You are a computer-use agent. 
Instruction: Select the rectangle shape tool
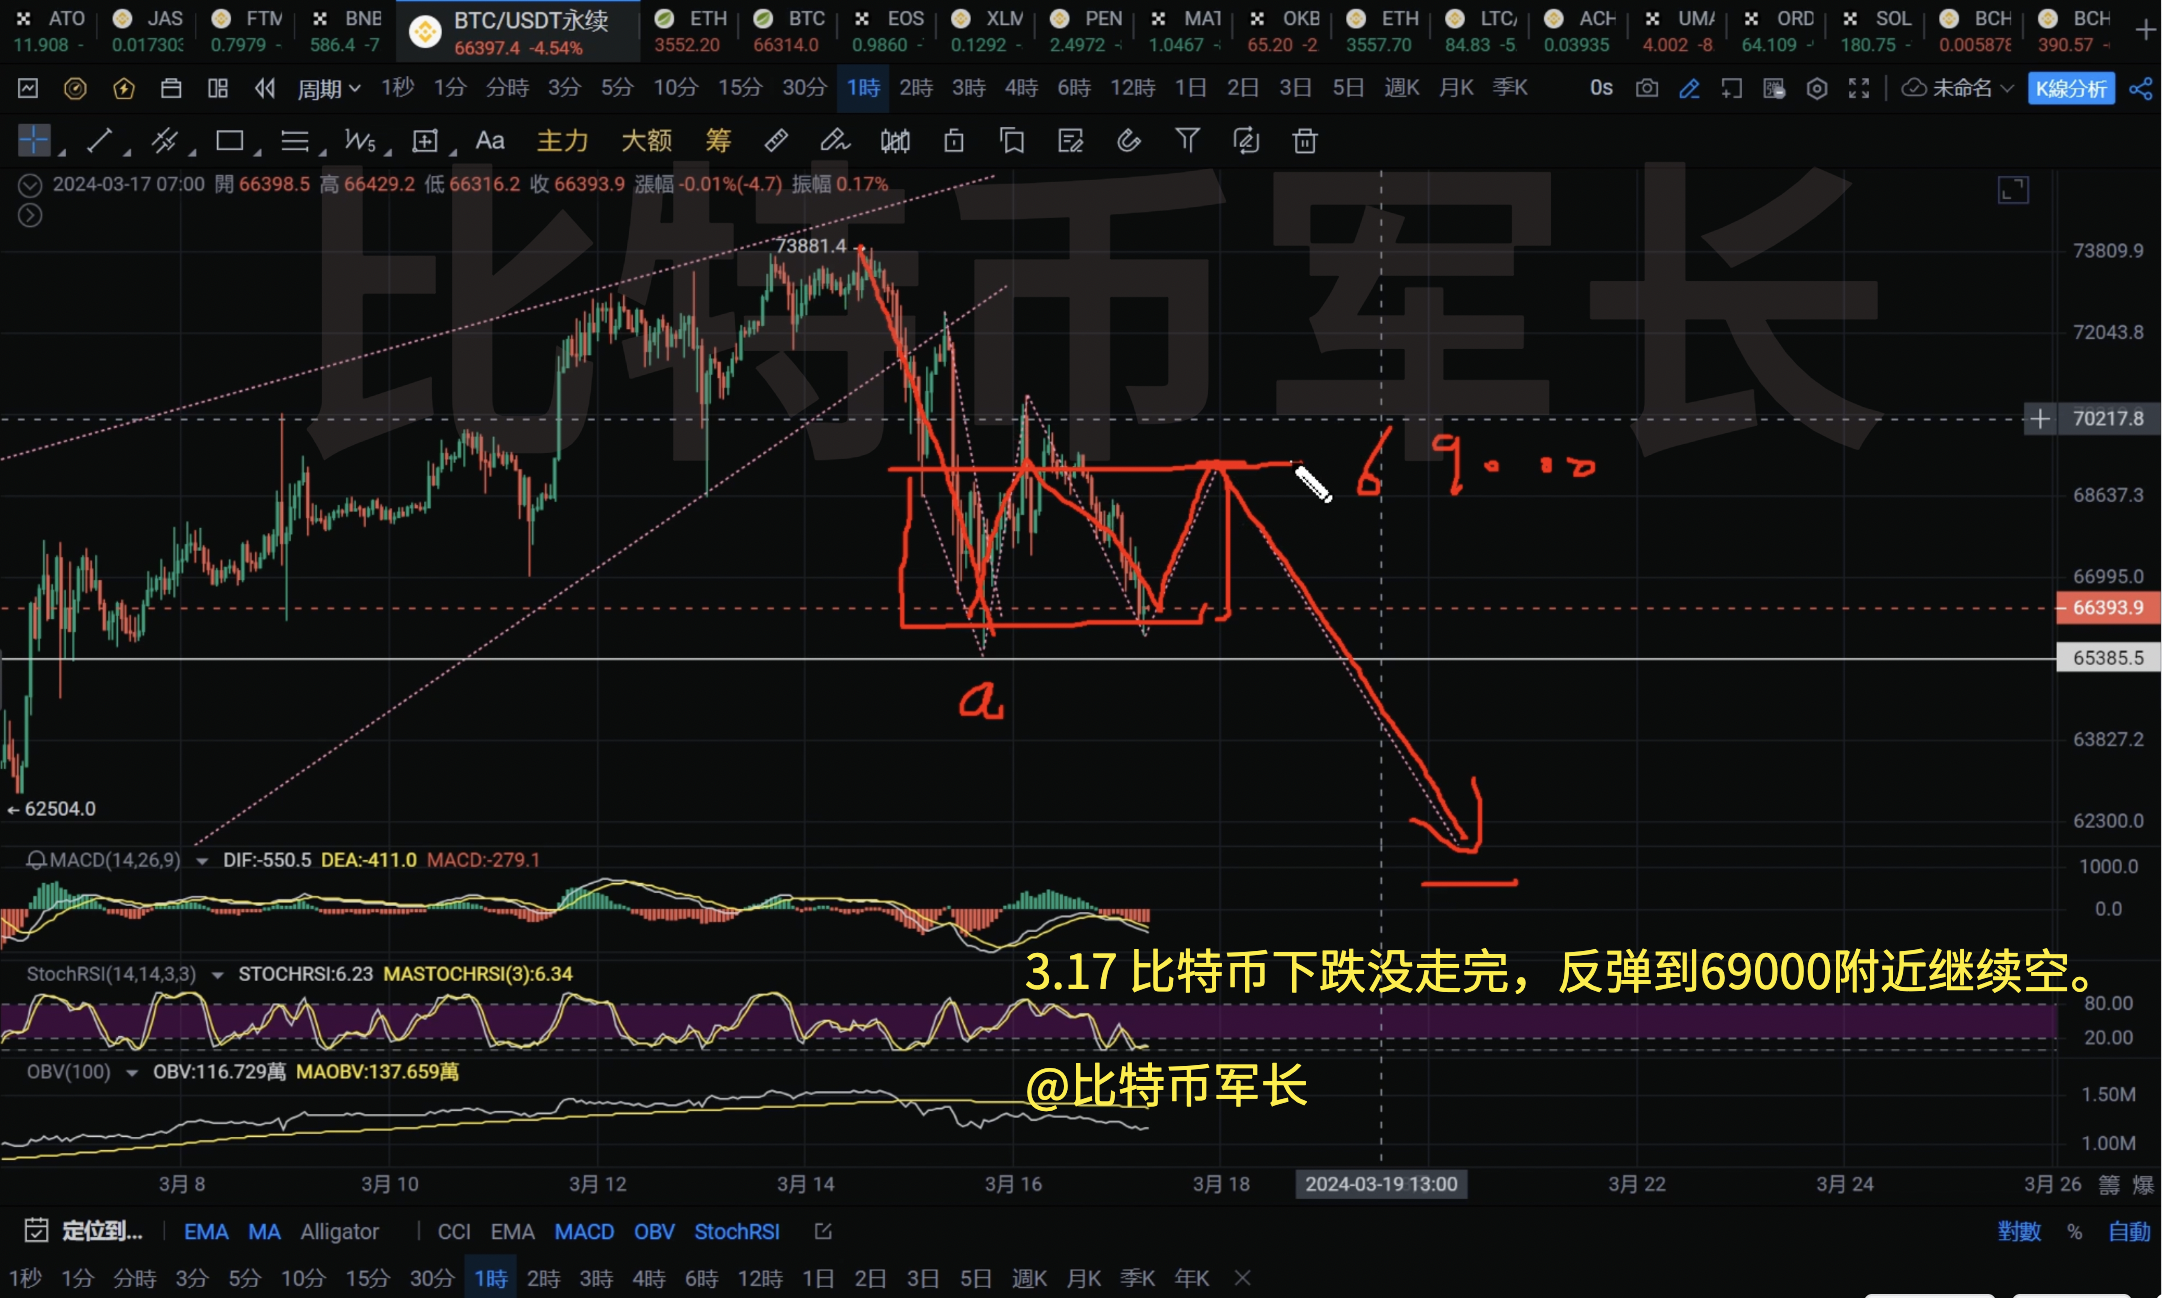[230, 140]
